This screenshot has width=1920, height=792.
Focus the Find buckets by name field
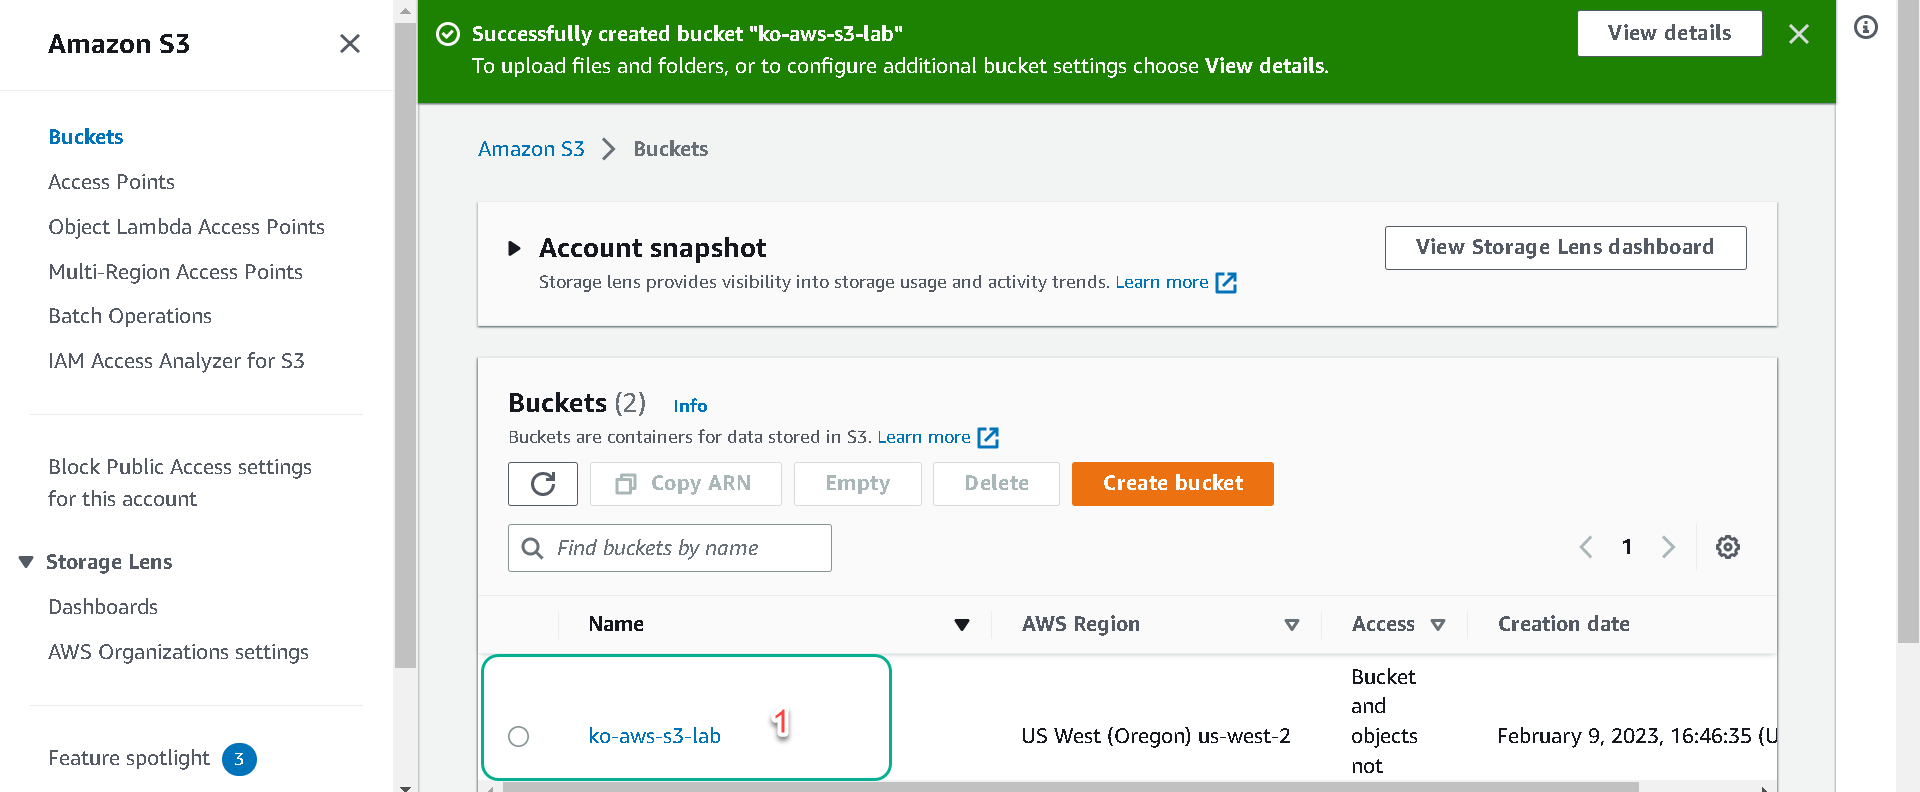click(670, 548)
